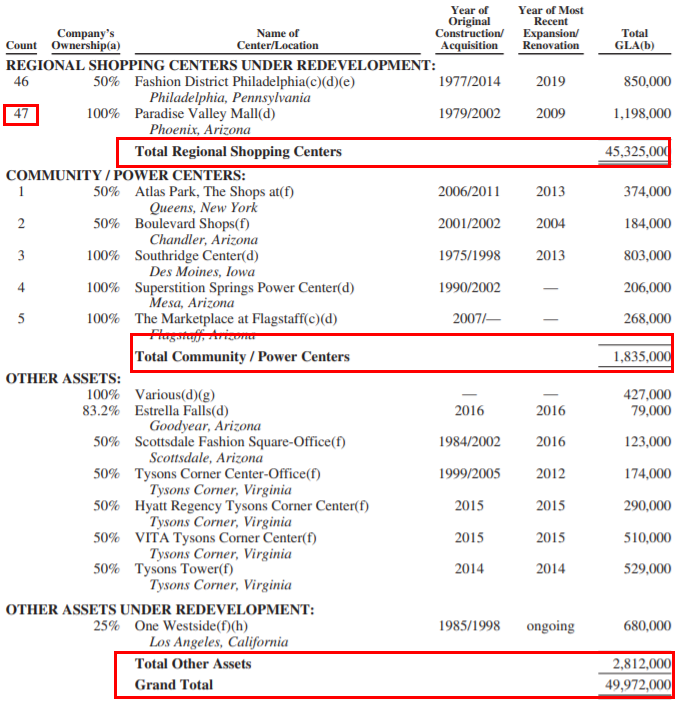Click count number 47
The image size is (680, 706).
[x=21, y=113]
